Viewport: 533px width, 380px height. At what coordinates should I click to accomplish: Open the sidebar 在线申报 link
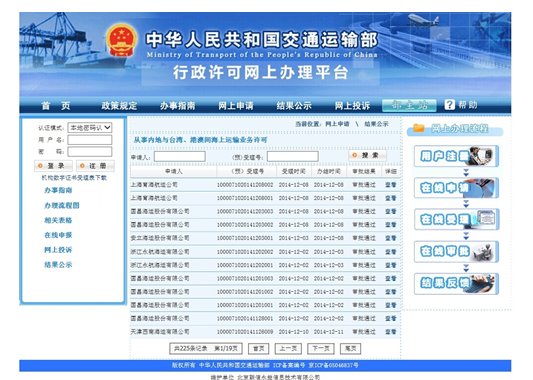coord(58,235)
